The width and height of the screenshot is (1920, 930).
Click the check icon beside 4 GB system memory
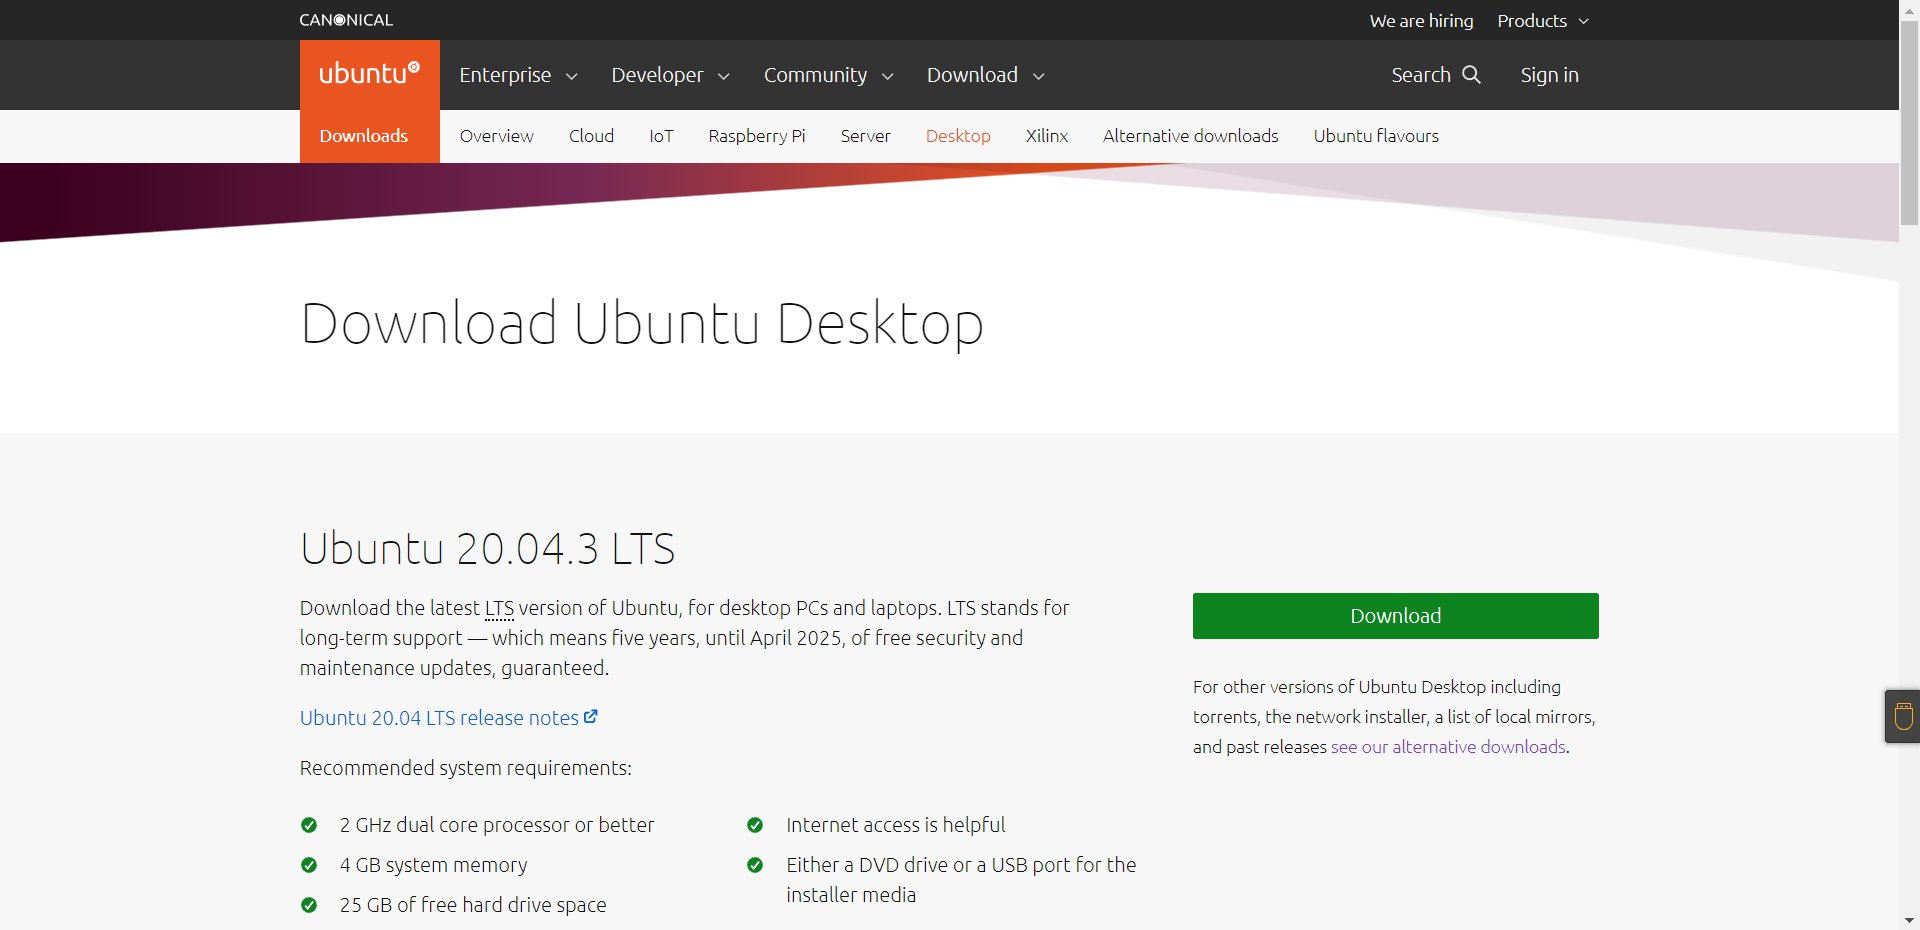click(x=309, y=865)
